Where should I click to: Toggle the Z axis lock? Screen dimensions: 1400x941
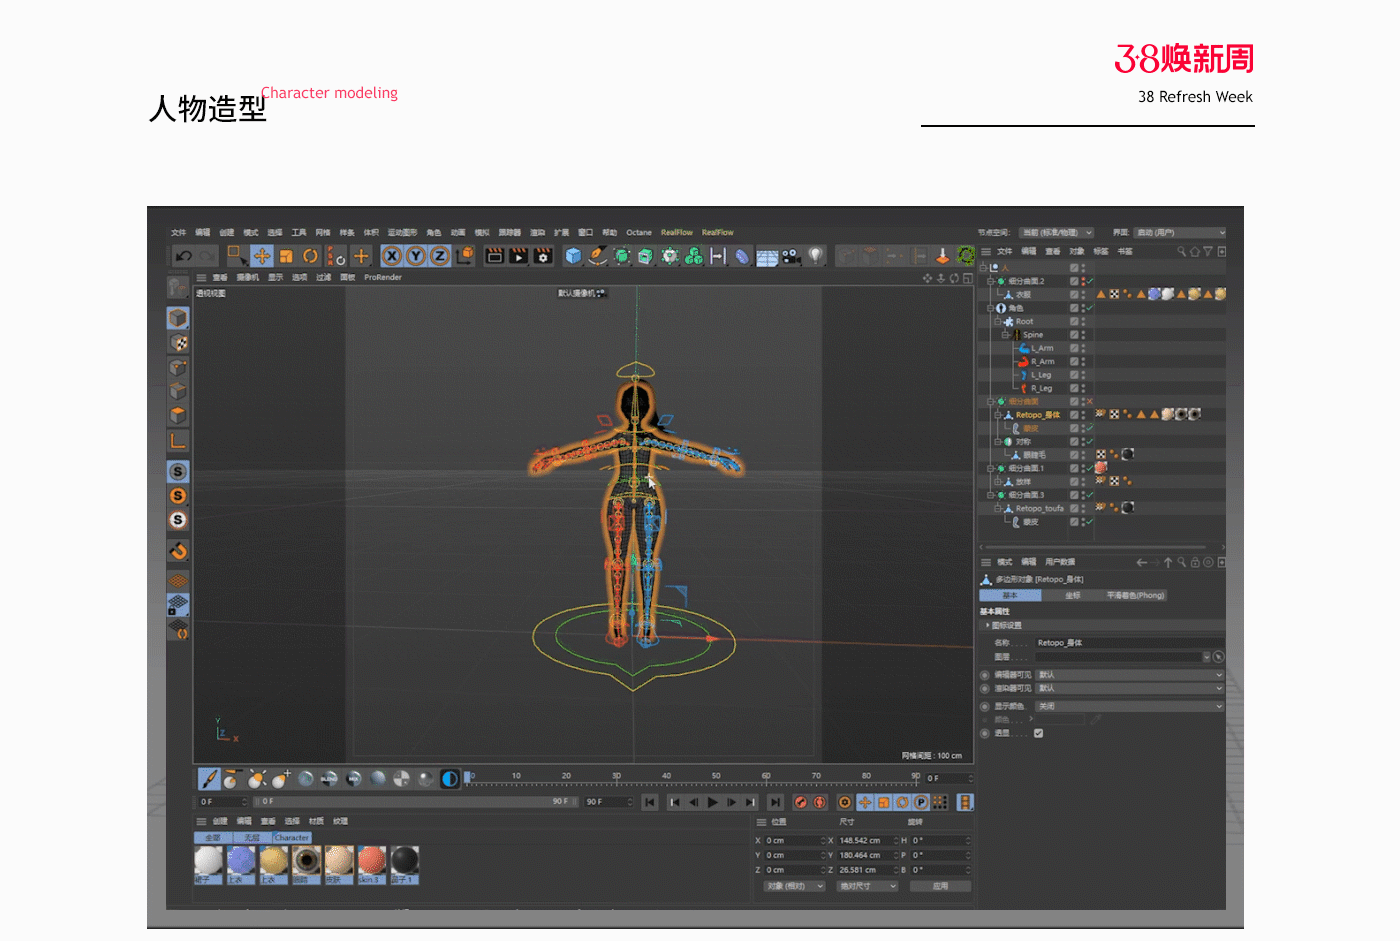(x=440, y=256)
